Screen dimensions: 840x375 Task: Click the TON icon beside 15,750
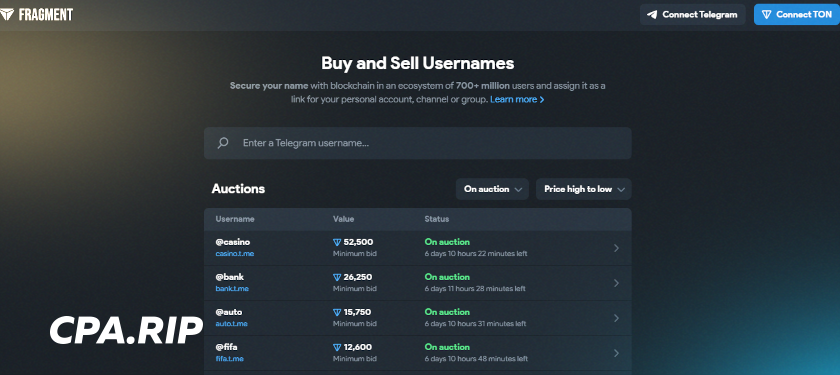click(337, 312)
